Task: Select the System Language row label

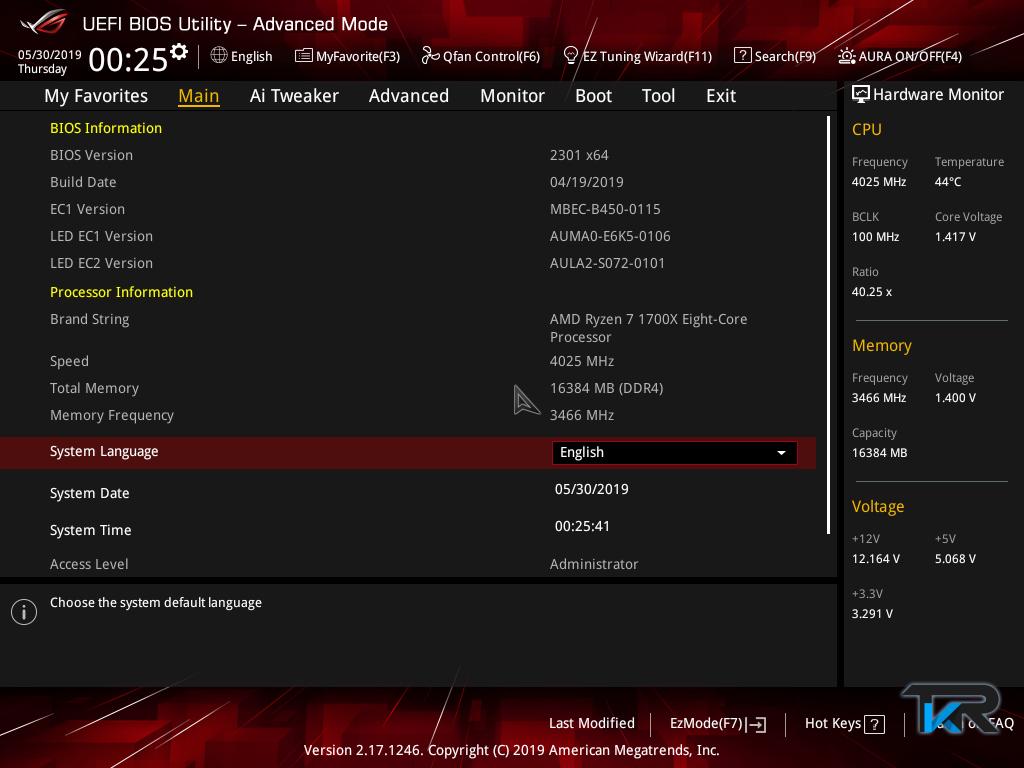Action: [x=104, y=452]
